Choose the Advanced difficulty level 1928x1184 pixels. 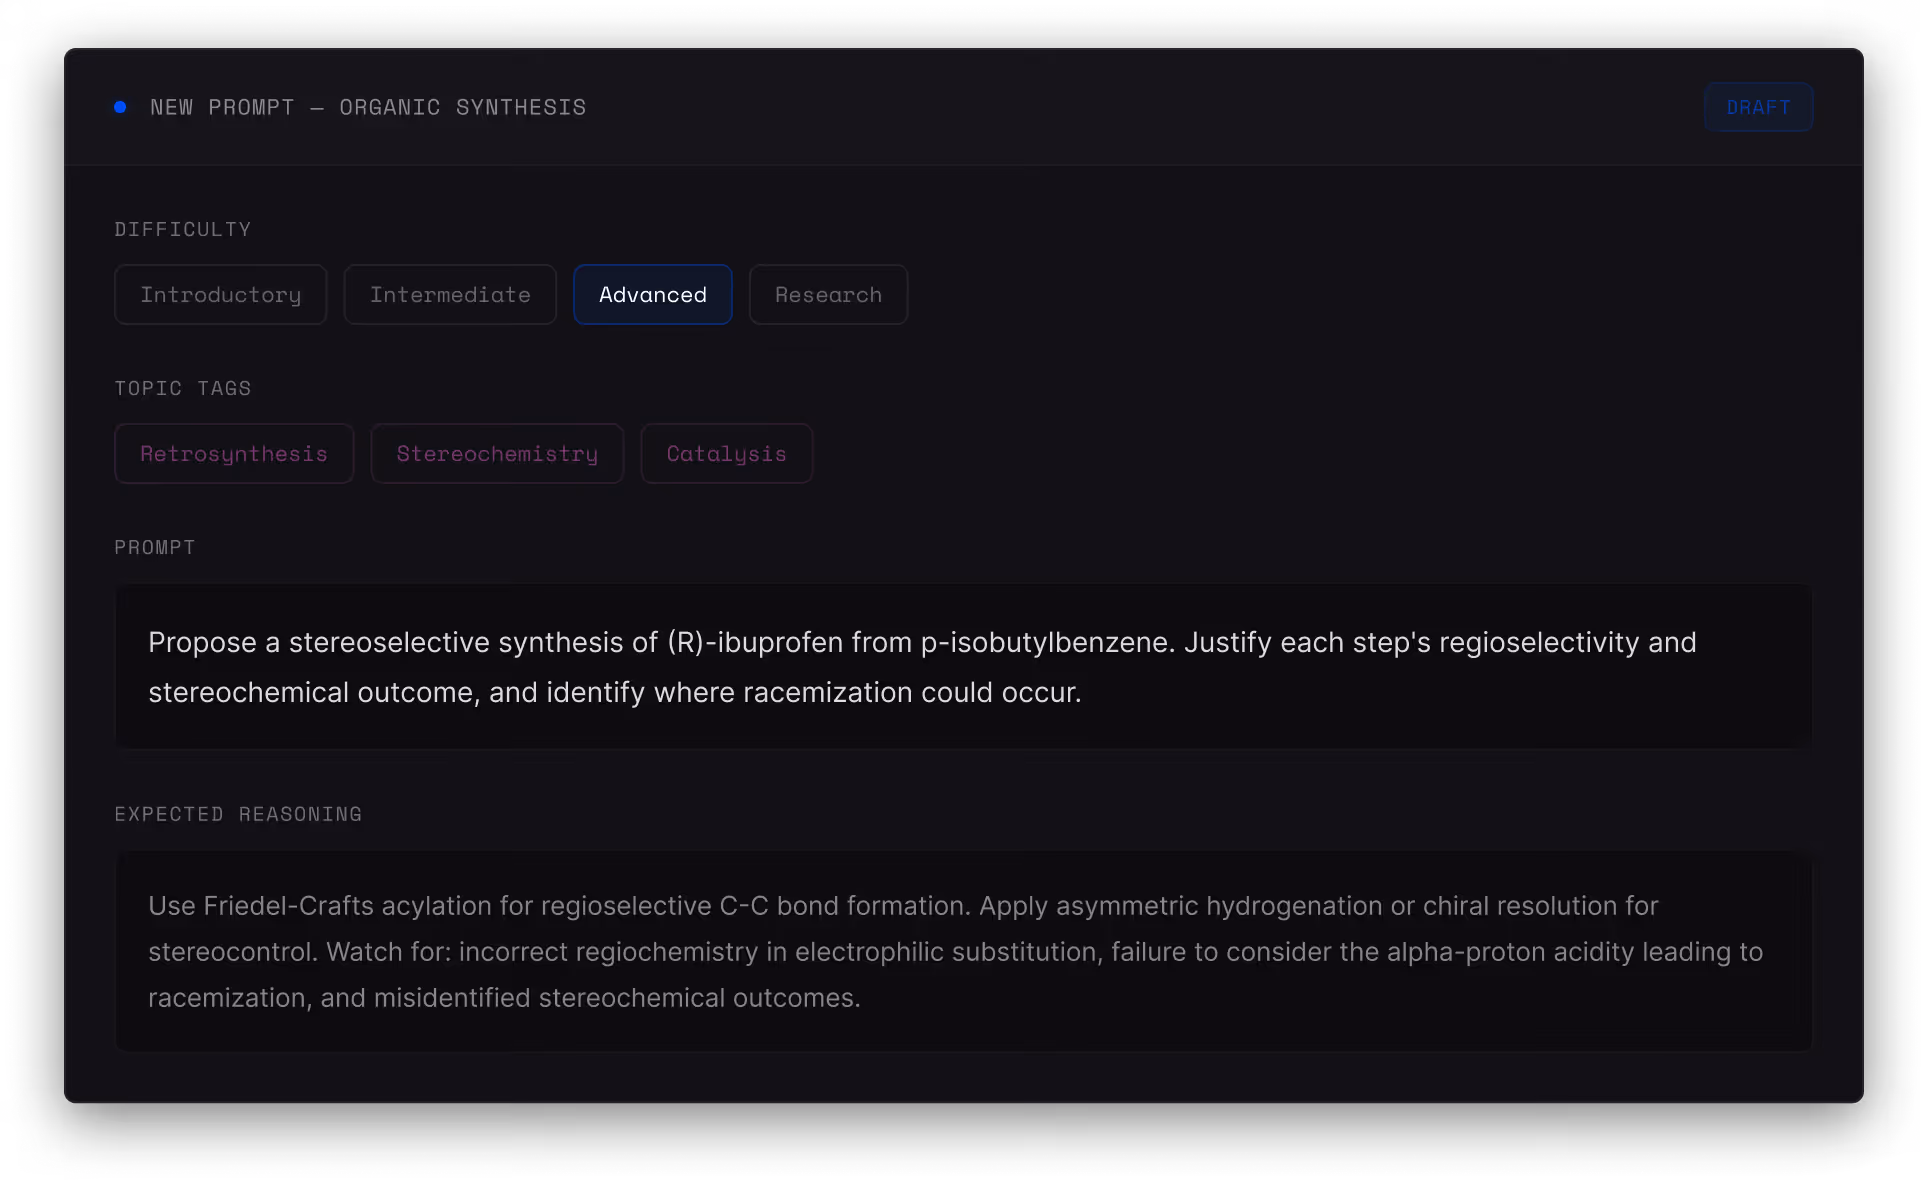pos(652,295)
